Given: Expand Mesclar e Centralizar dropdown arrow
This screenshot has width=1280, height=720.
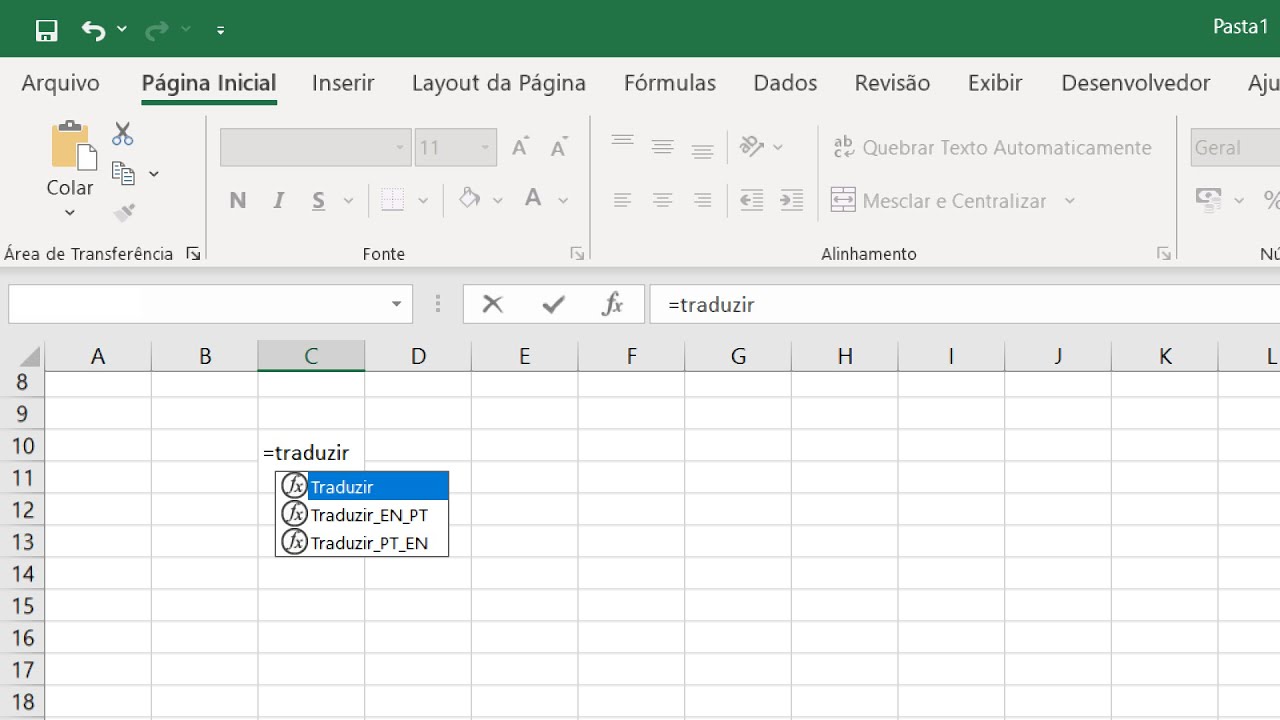Looking at the screenshot, I should (1069, 201).
